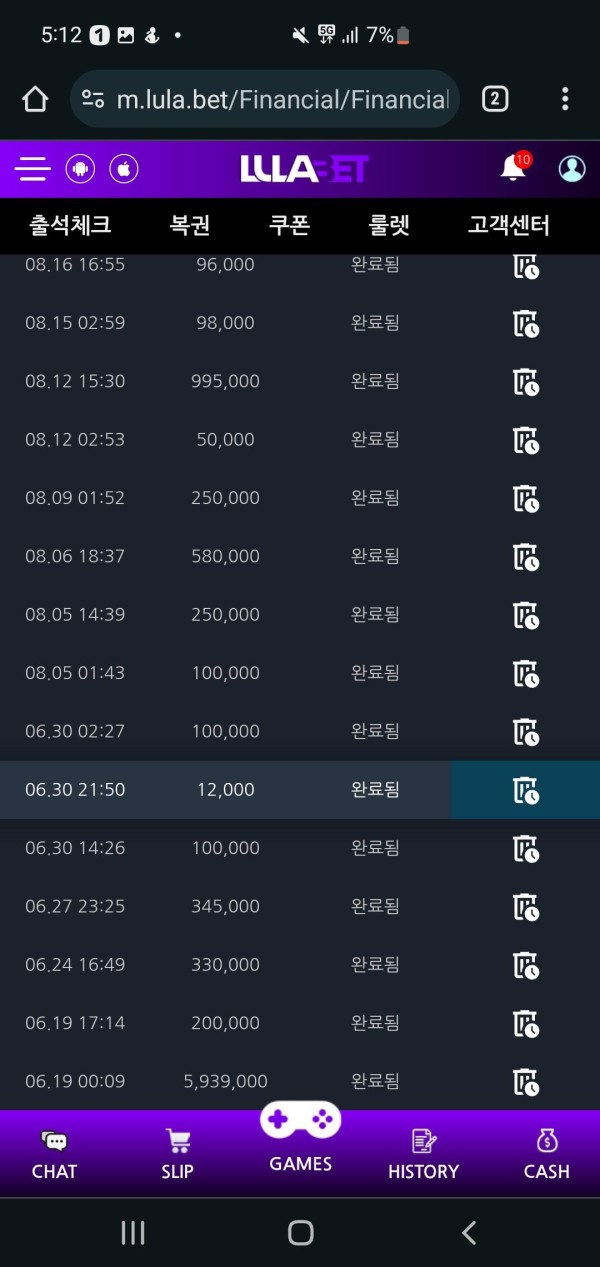Tap the LULABET logo

304,168
